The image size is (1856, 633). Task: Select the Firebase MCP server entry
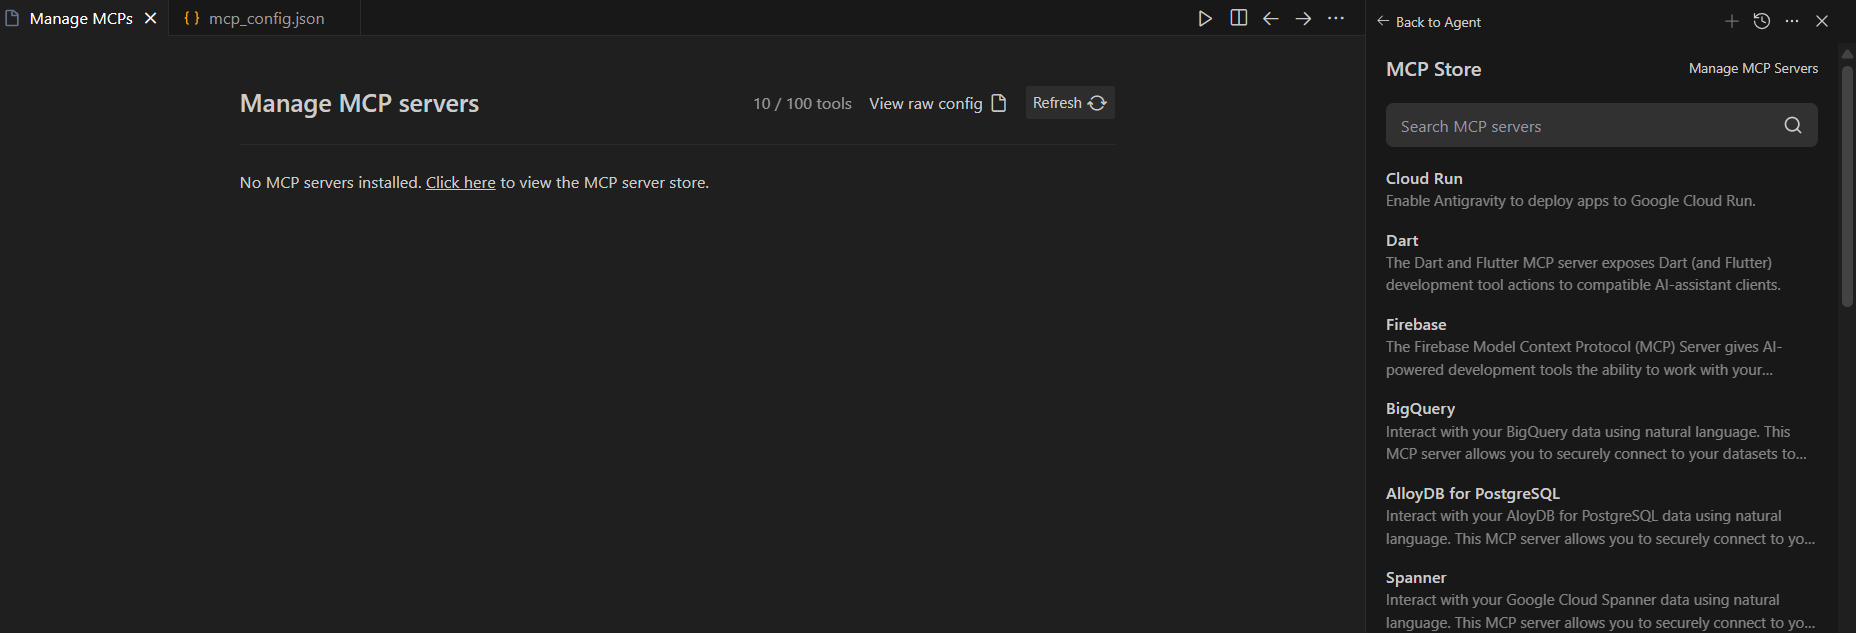pos(1415,325)
